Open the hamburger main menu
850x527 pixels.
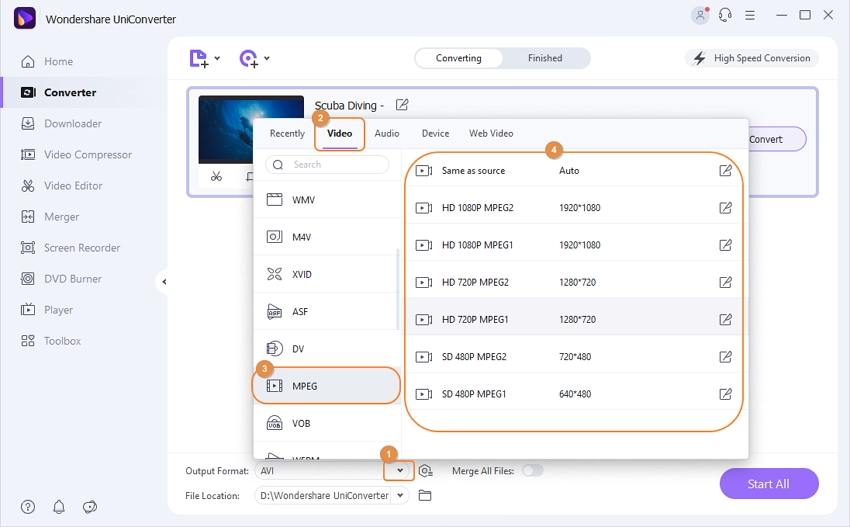click(750, 15)
